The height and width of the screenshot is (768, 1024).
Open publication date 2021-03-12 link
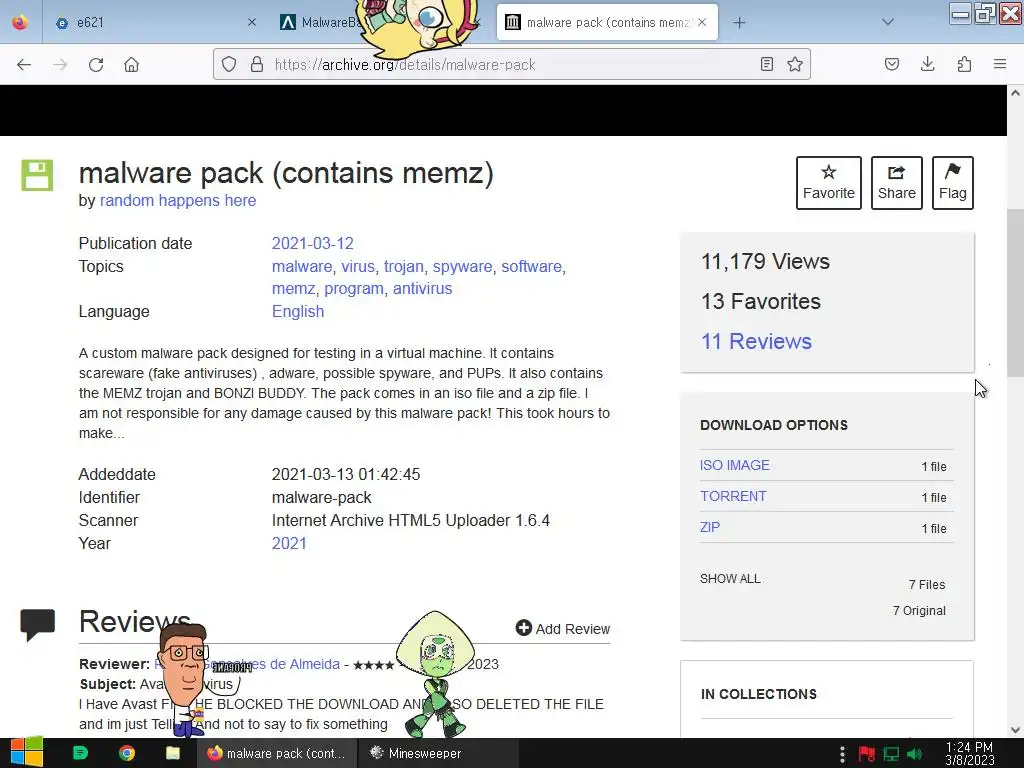point(313,244)
